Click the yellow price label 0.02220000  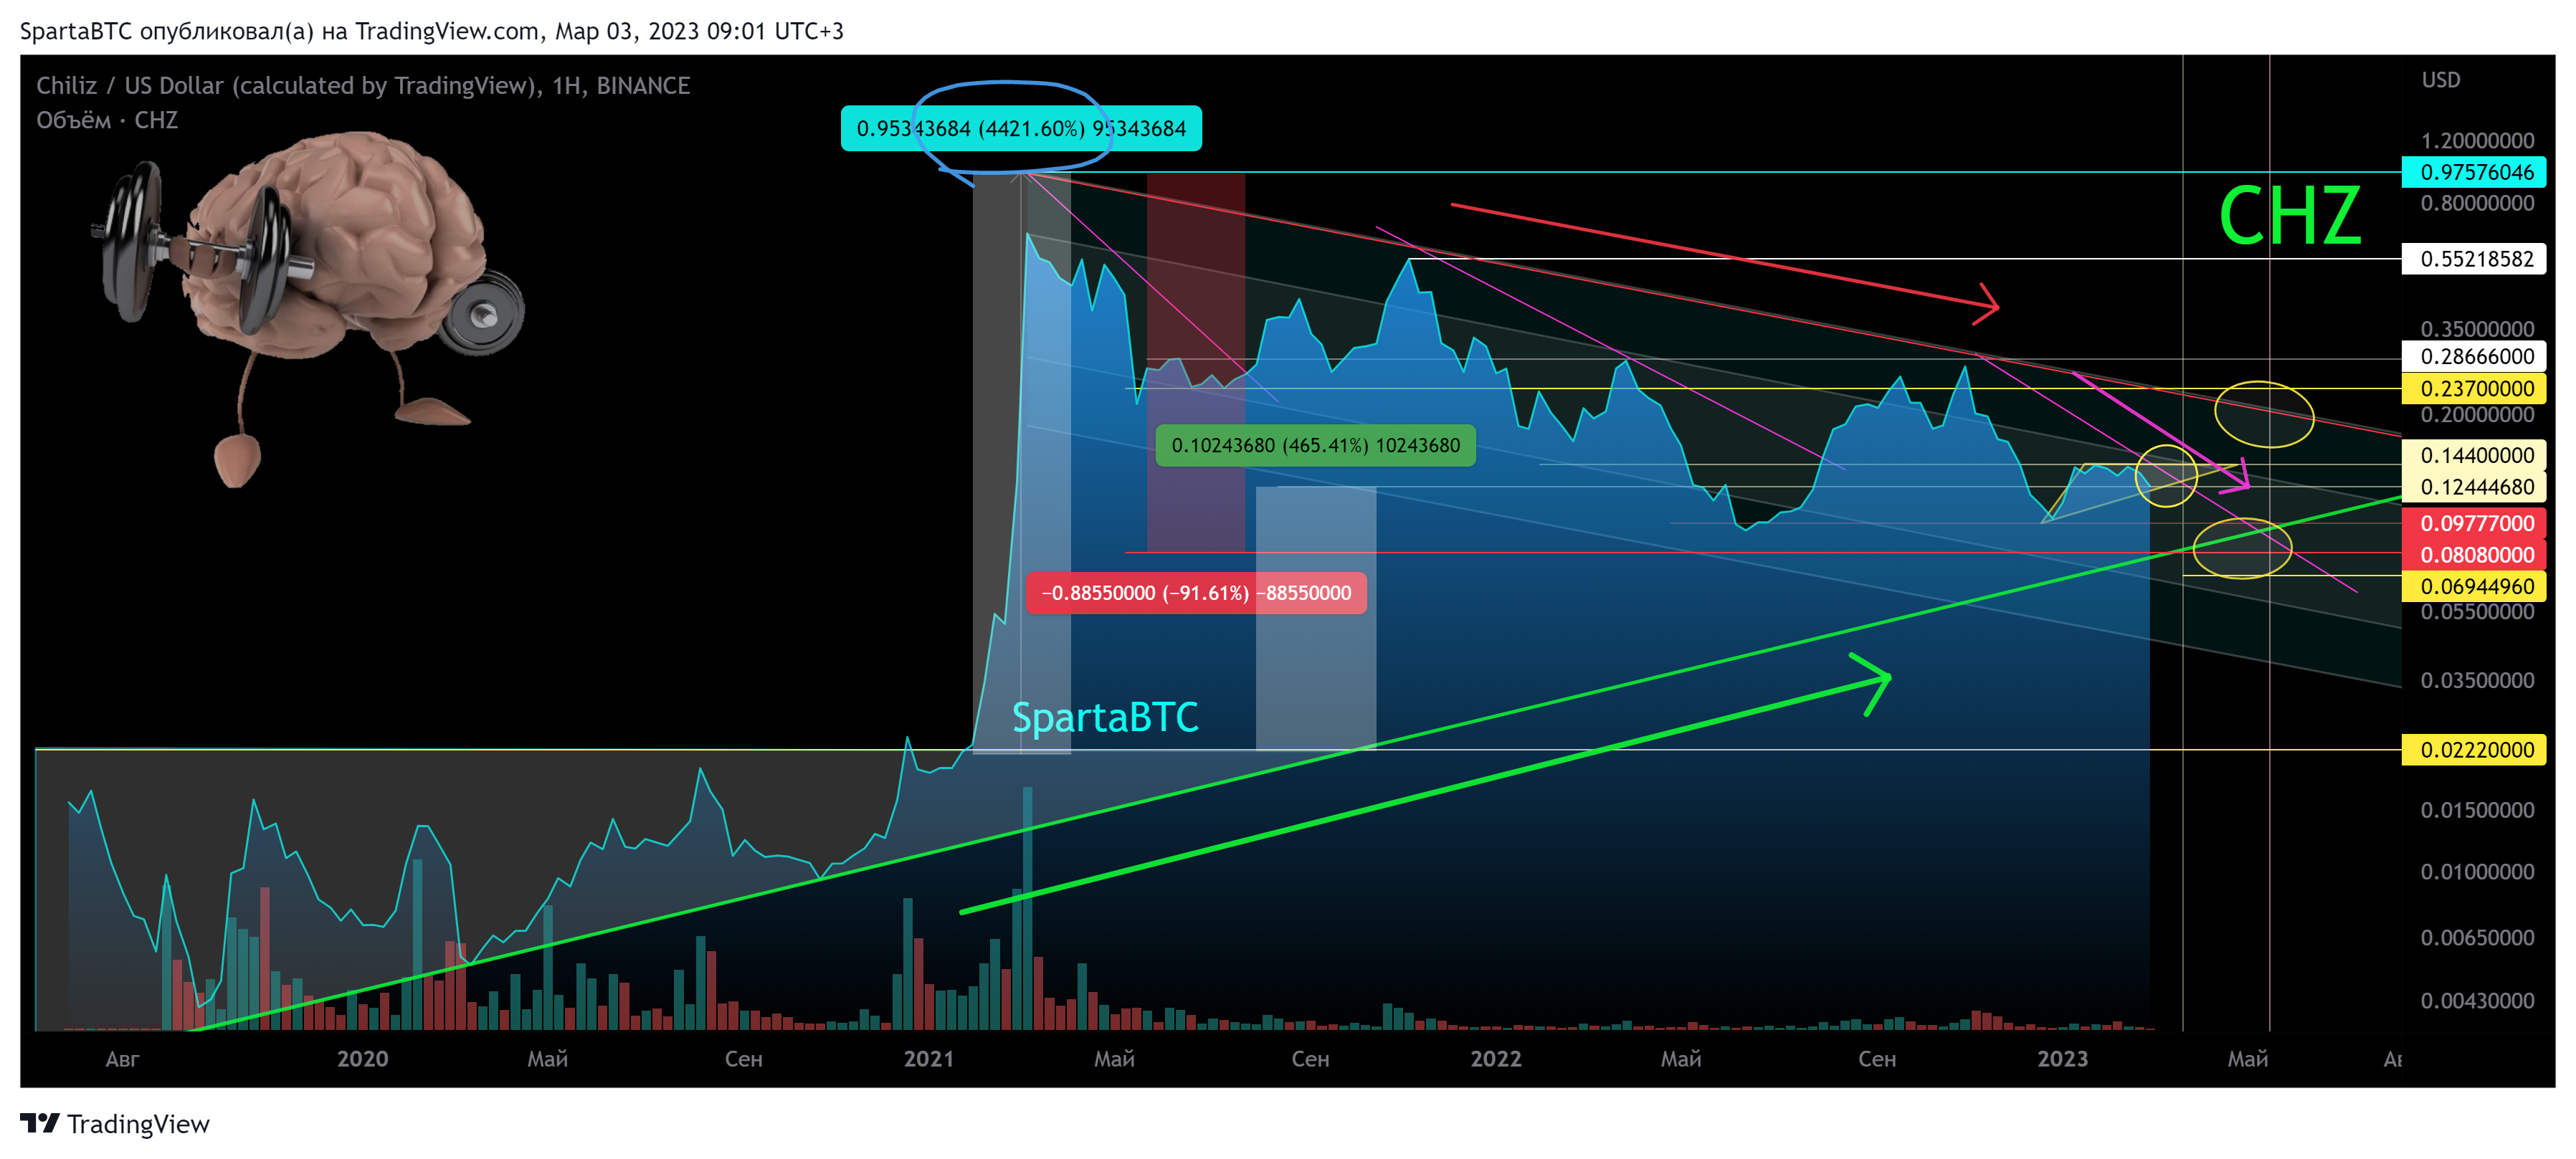pos(2474,750)
